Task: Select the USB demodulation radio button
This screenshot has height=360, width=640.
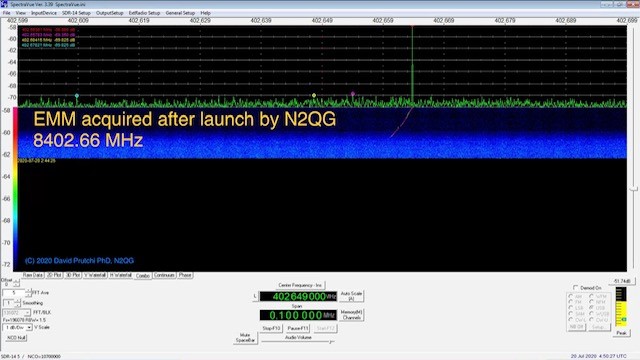Action: click(591, 308)
